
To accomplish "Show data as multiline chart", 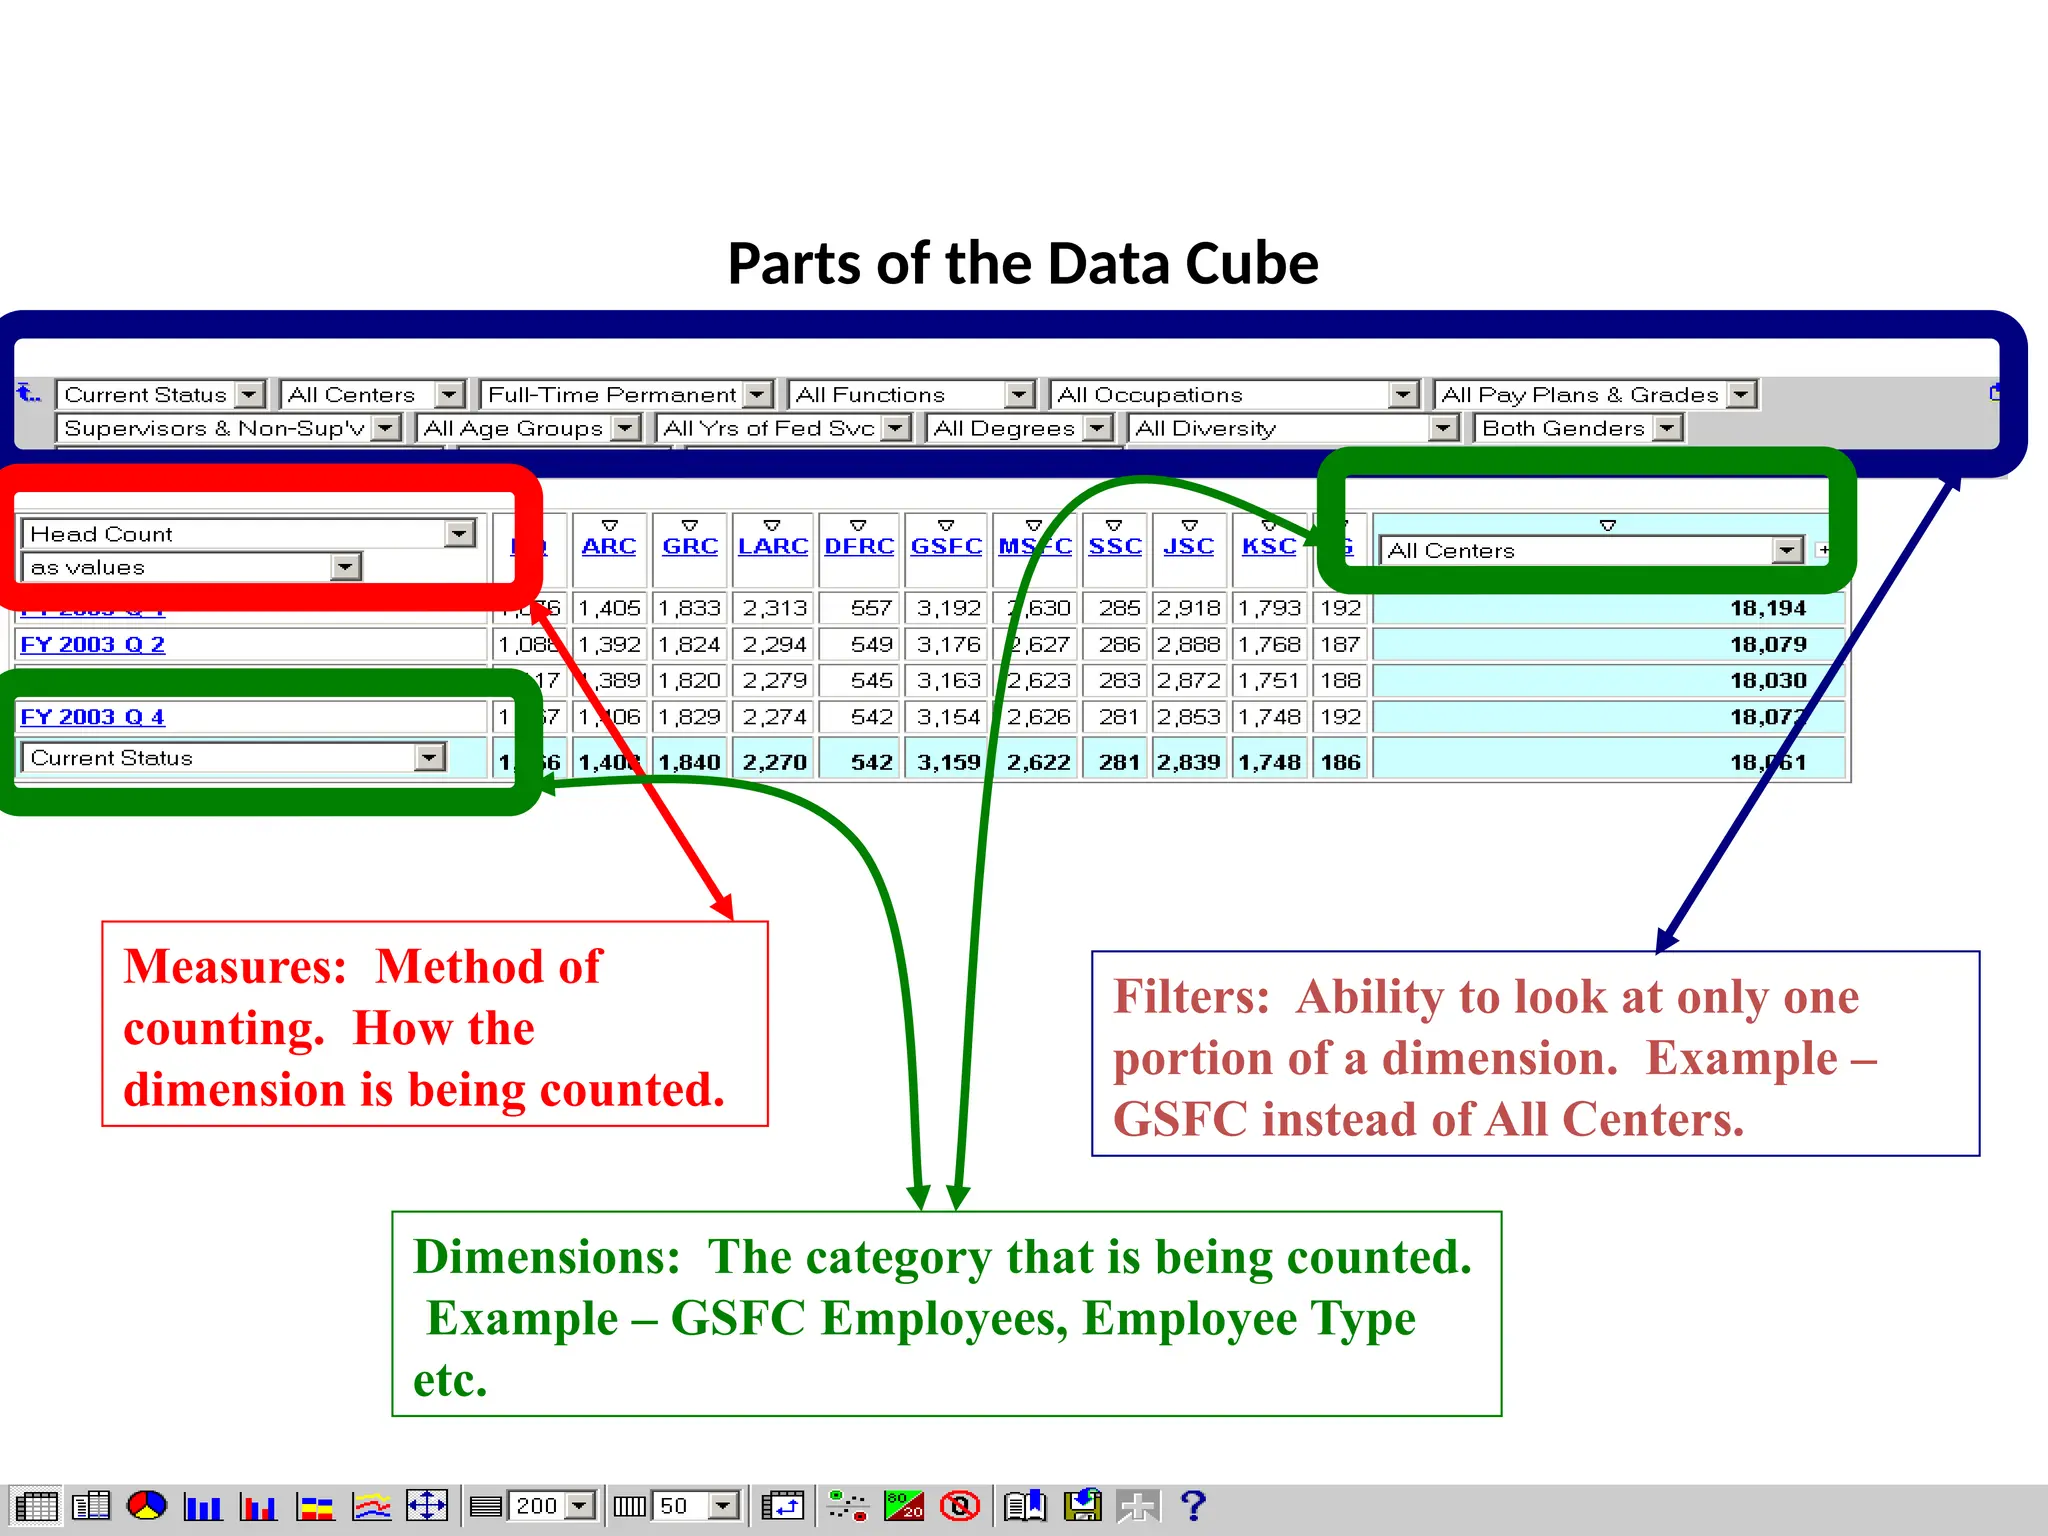I will point(371,1506).
